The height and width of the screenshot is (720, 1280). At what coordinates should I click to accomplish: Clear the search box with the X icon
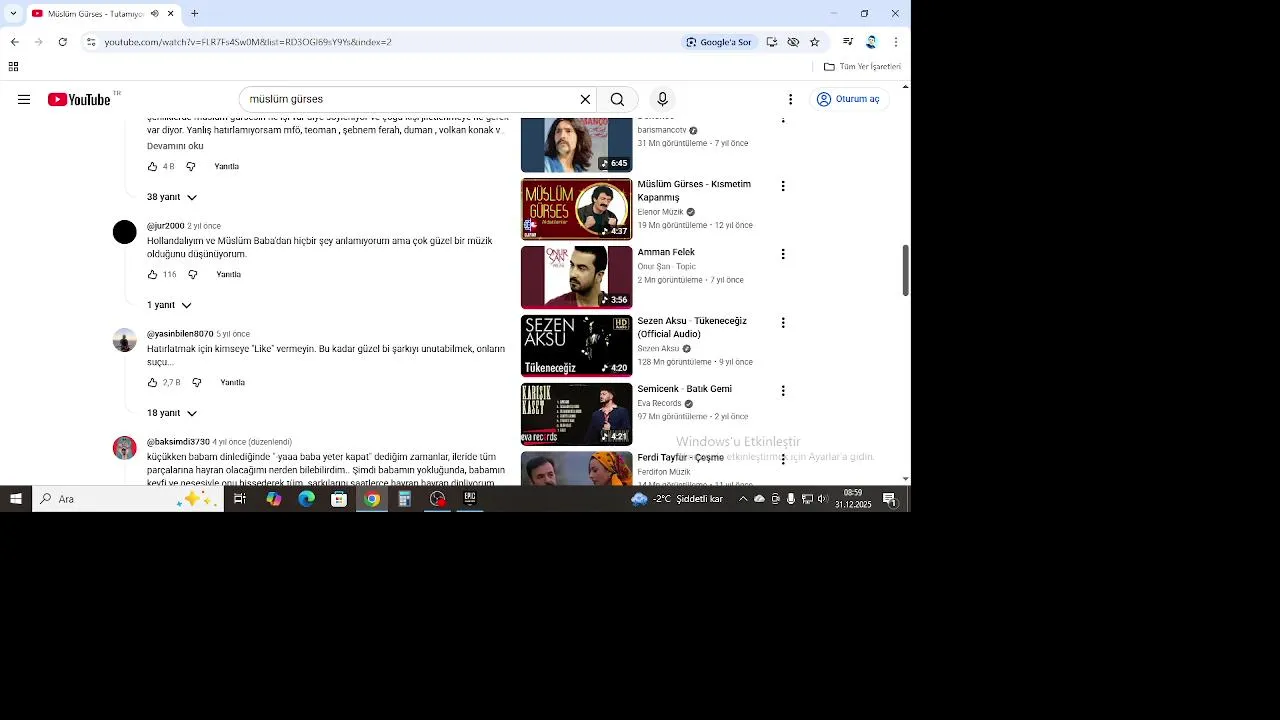click(585, 99)
